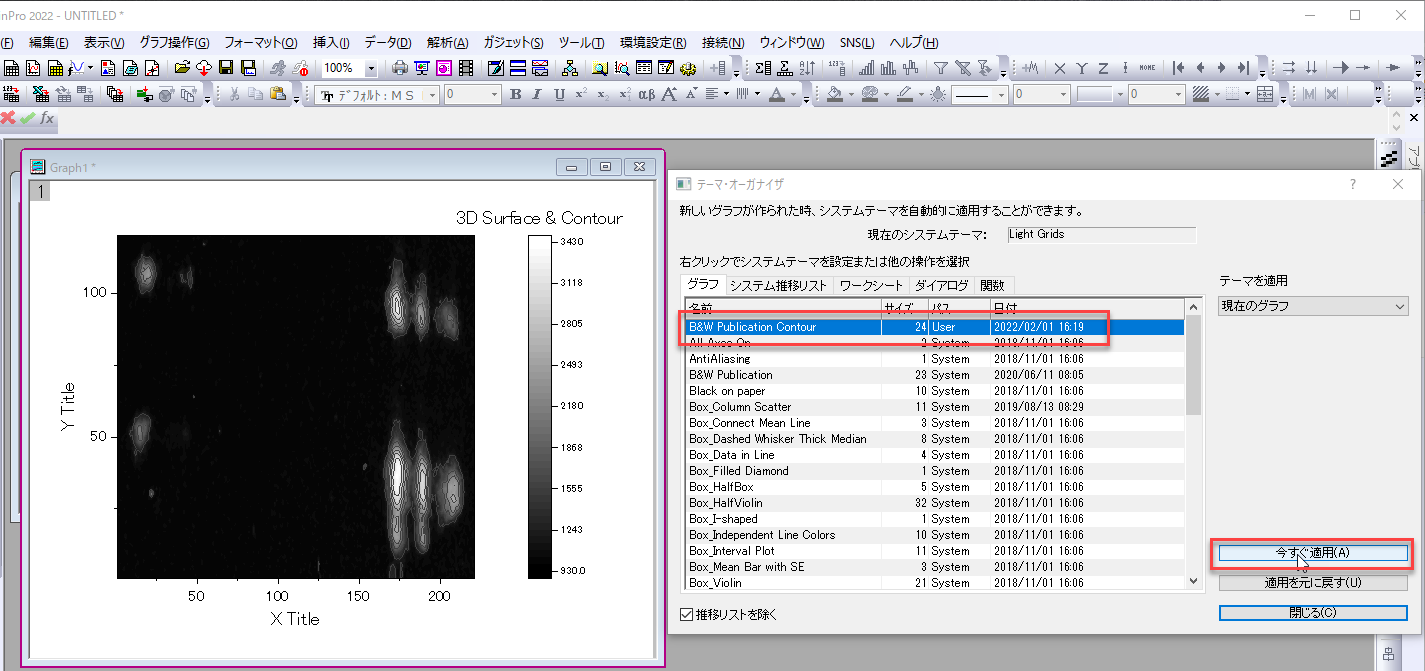Open テーマを適用 現在のグラフ dropdown
This screenshot has height=671, width=1425.
[x=1313, y=305]
